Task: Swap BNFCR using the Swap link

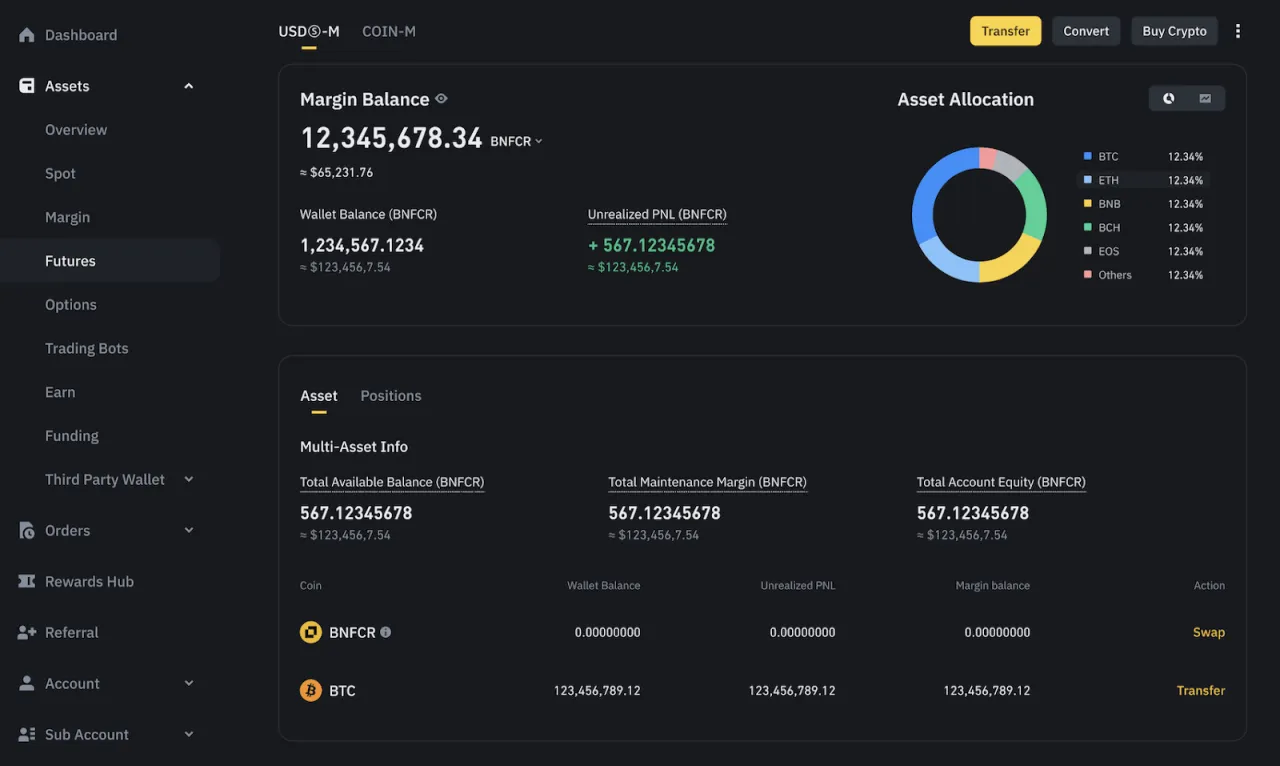Action: pyautogui.click(x=1209, y=632)
